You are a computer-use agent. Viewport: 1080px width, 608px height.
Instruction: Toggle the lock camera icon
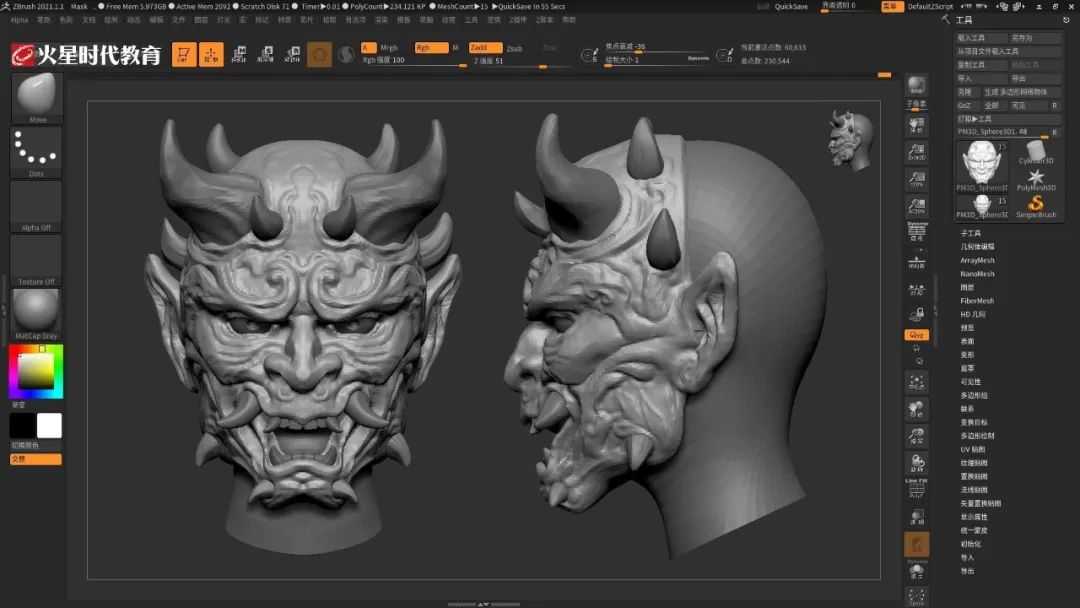[x=916, y=315]
